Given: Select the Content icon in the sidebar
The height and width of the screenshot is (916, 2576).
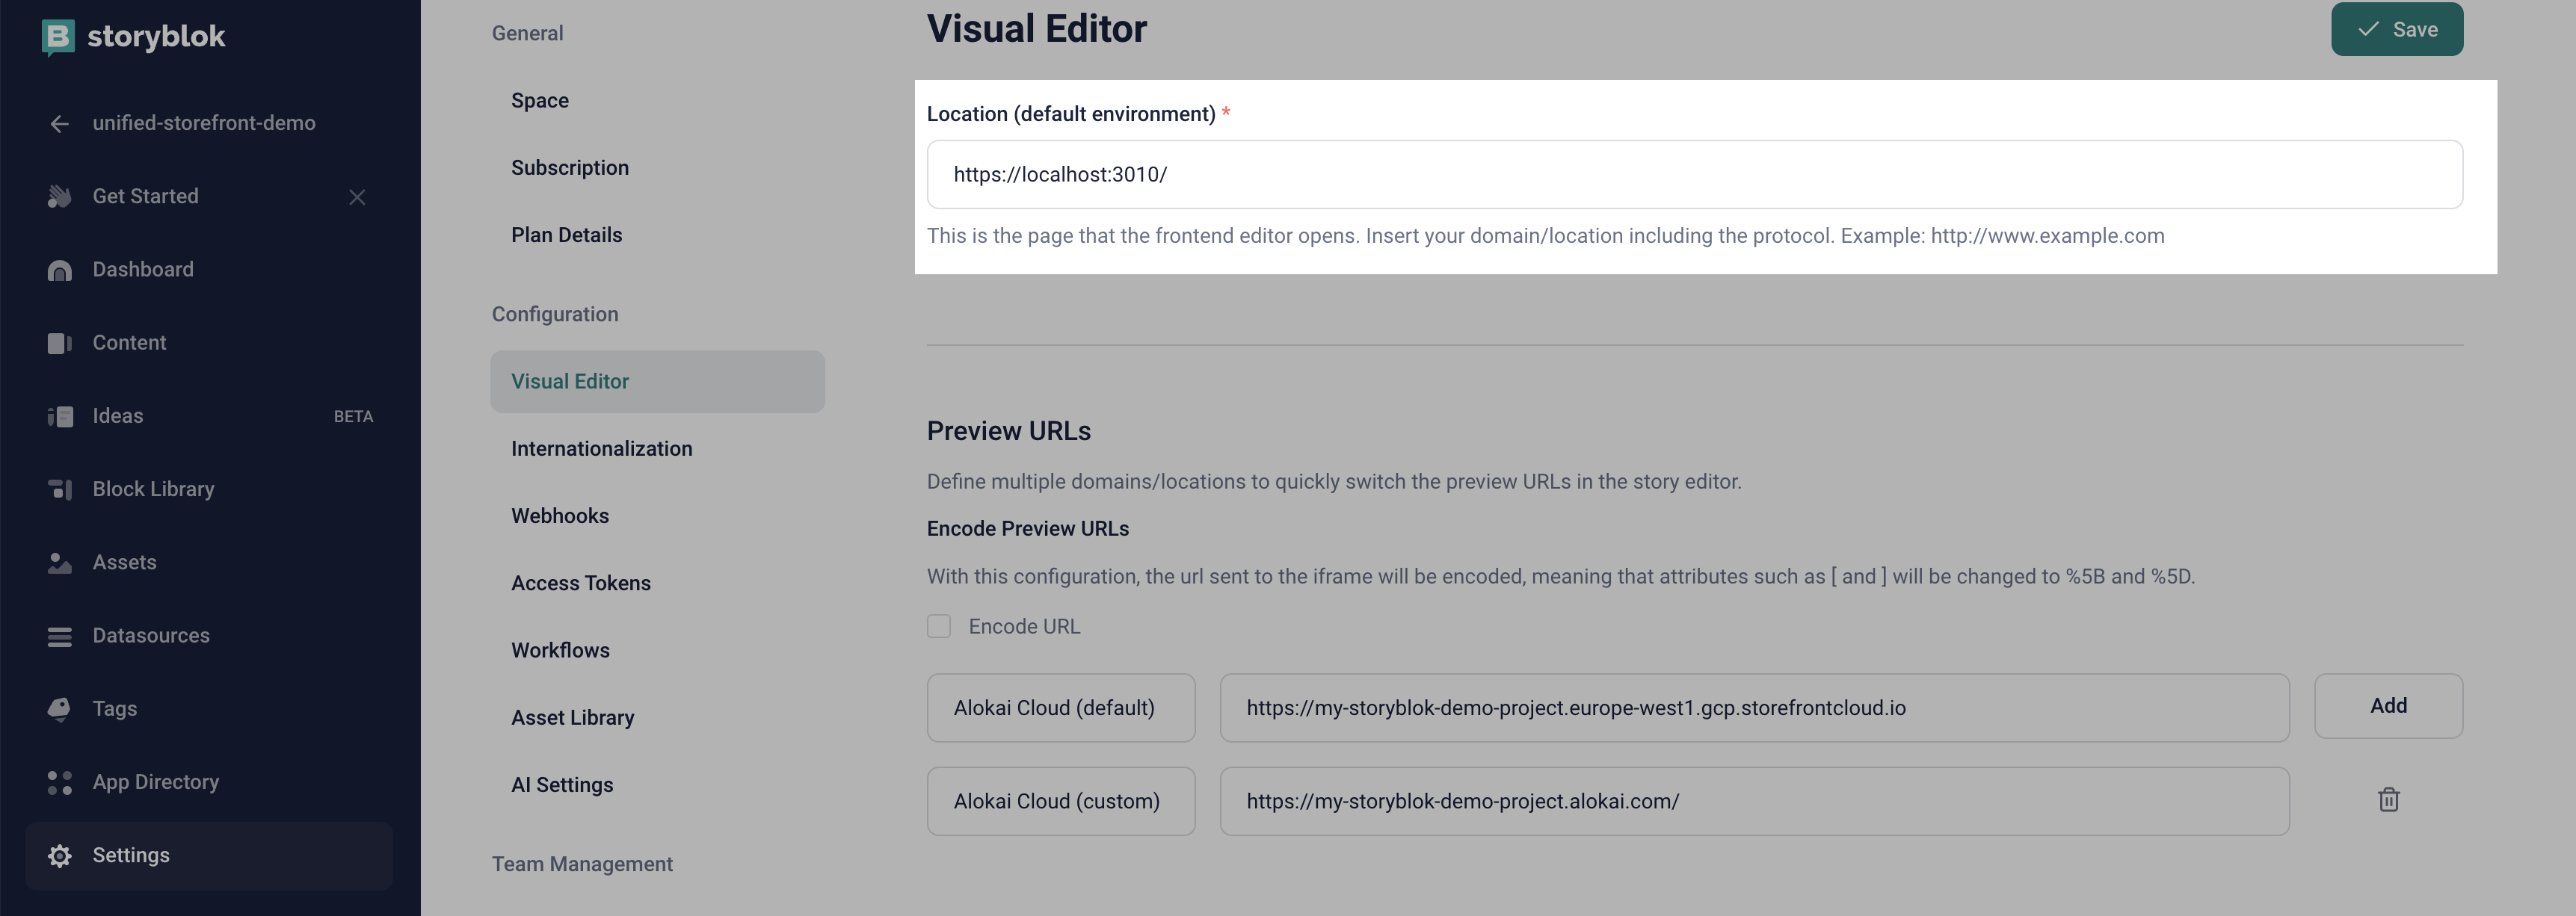Looking at the screenshot, I should (59, 343).
